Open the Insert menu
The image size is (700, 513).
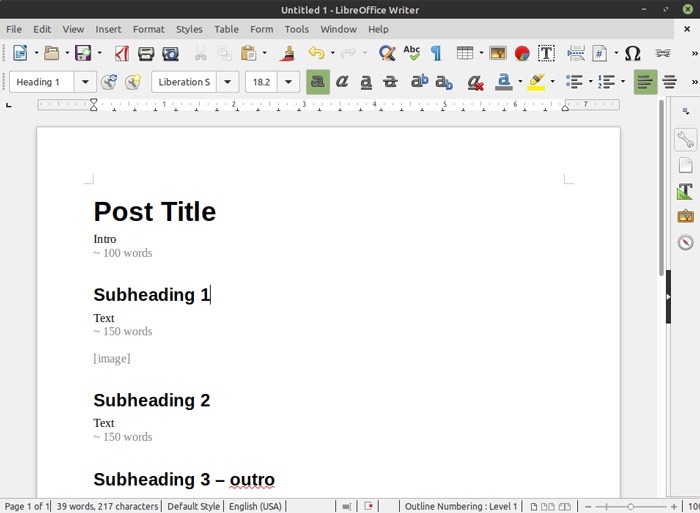tap(108, 29)
